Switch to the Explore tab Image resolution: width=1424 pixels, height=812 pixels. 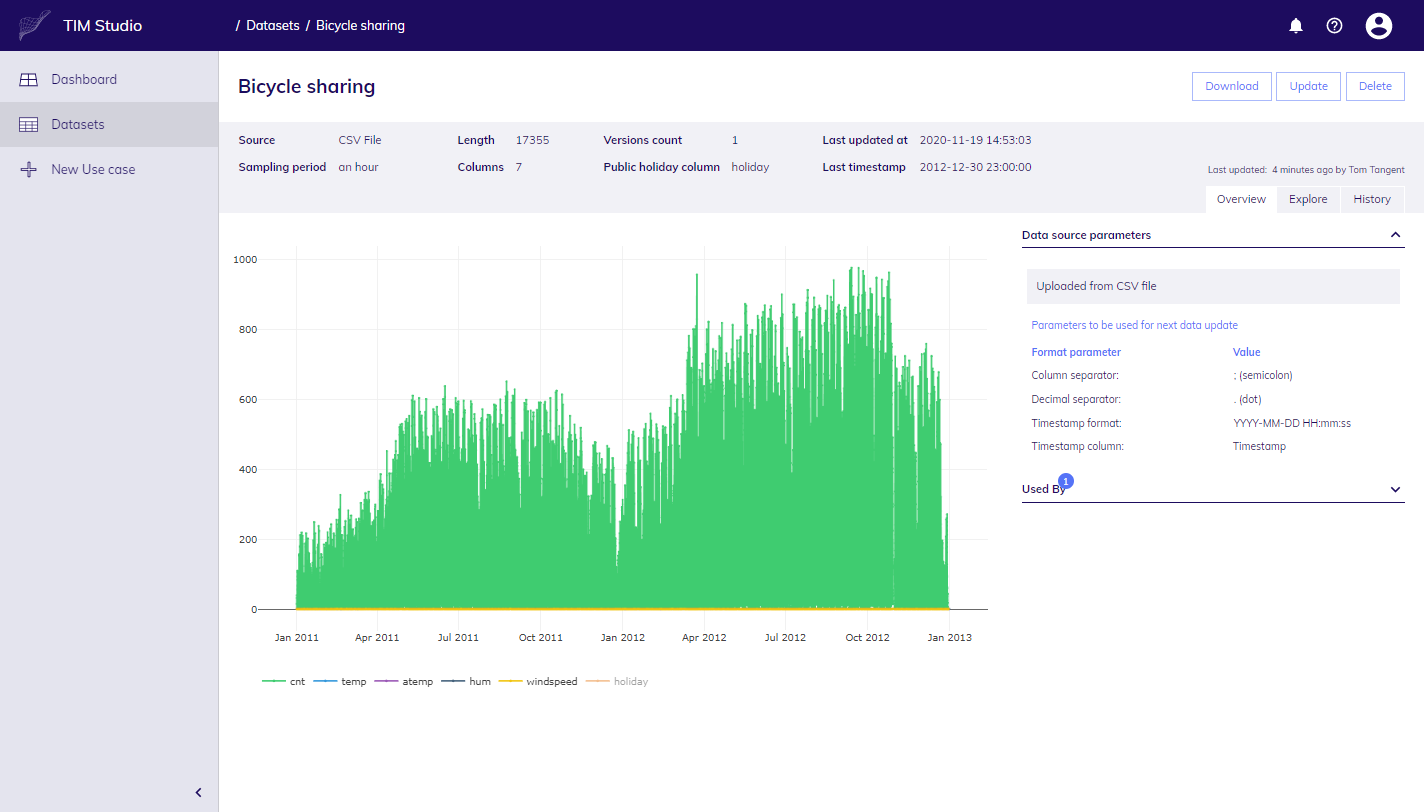tap(1308, 199)
